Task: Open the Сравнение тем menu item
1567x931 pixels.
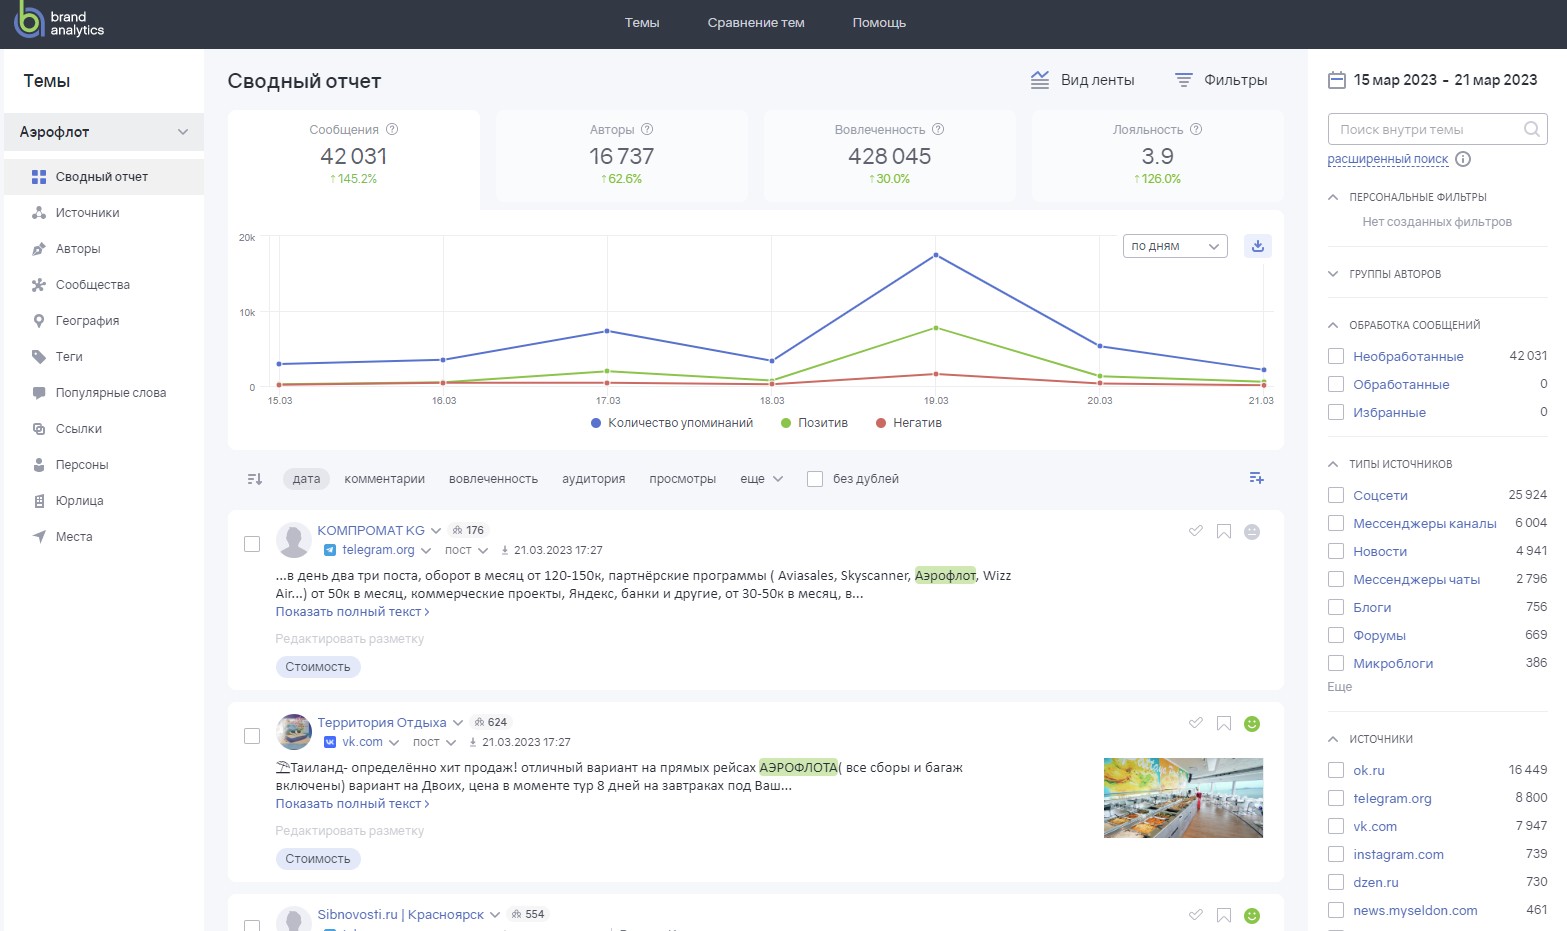Action: coord(755,22)
